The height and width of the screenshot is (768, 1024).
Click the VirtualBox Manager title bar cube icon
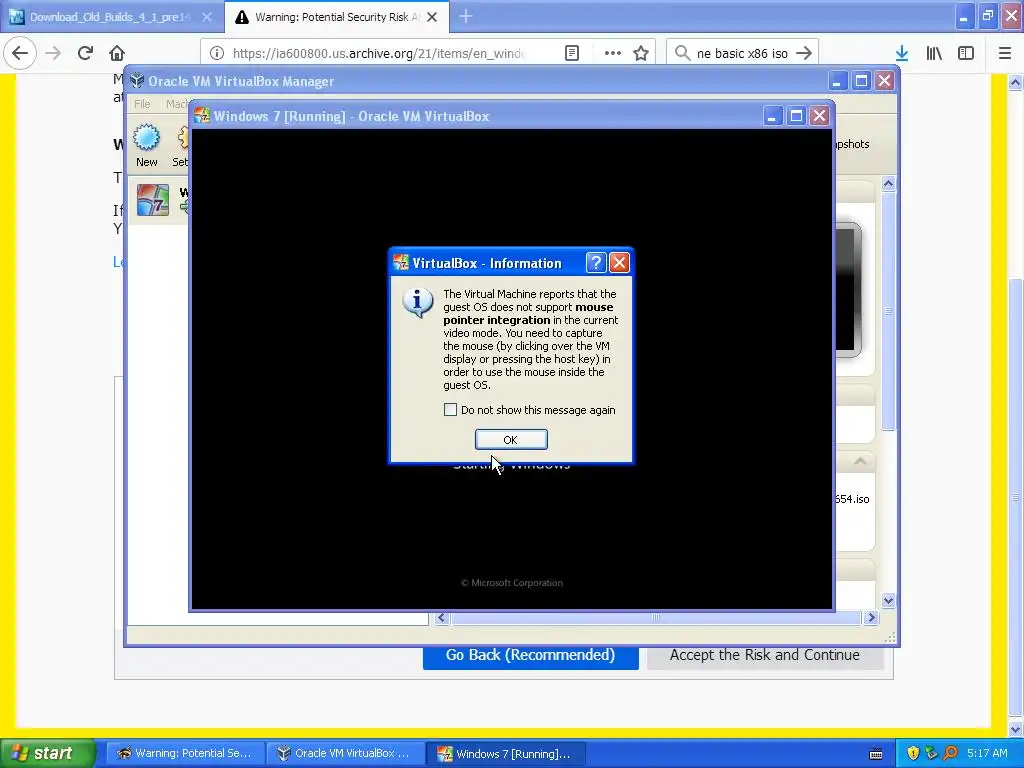(x=136, y=81)
